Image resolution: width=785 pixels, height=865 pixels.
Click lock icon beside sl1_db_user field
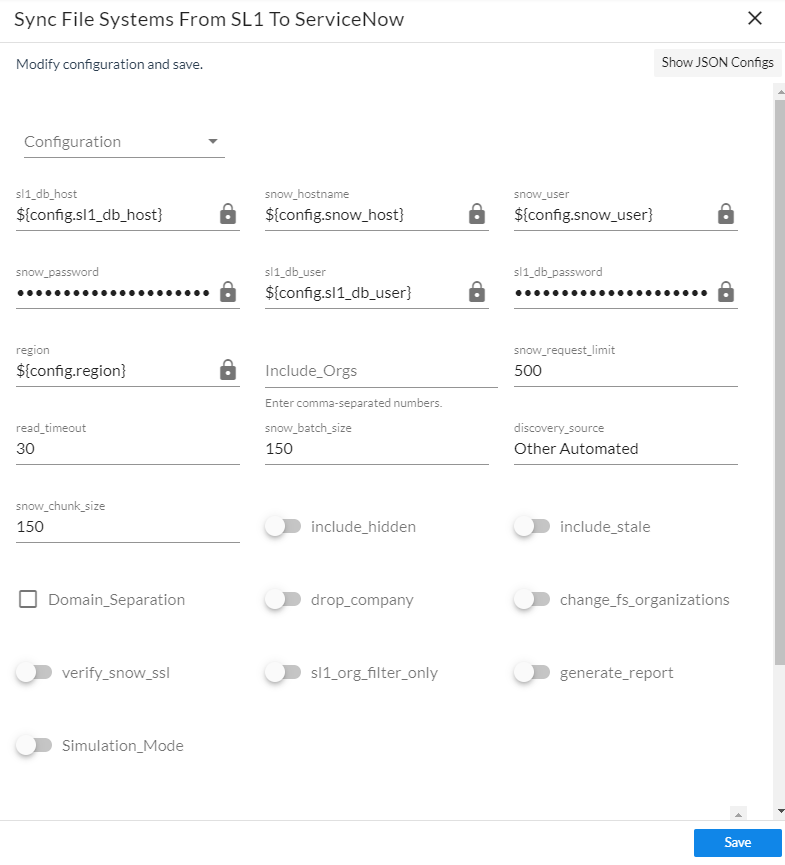pyautogui.click(x=477, y=292)
